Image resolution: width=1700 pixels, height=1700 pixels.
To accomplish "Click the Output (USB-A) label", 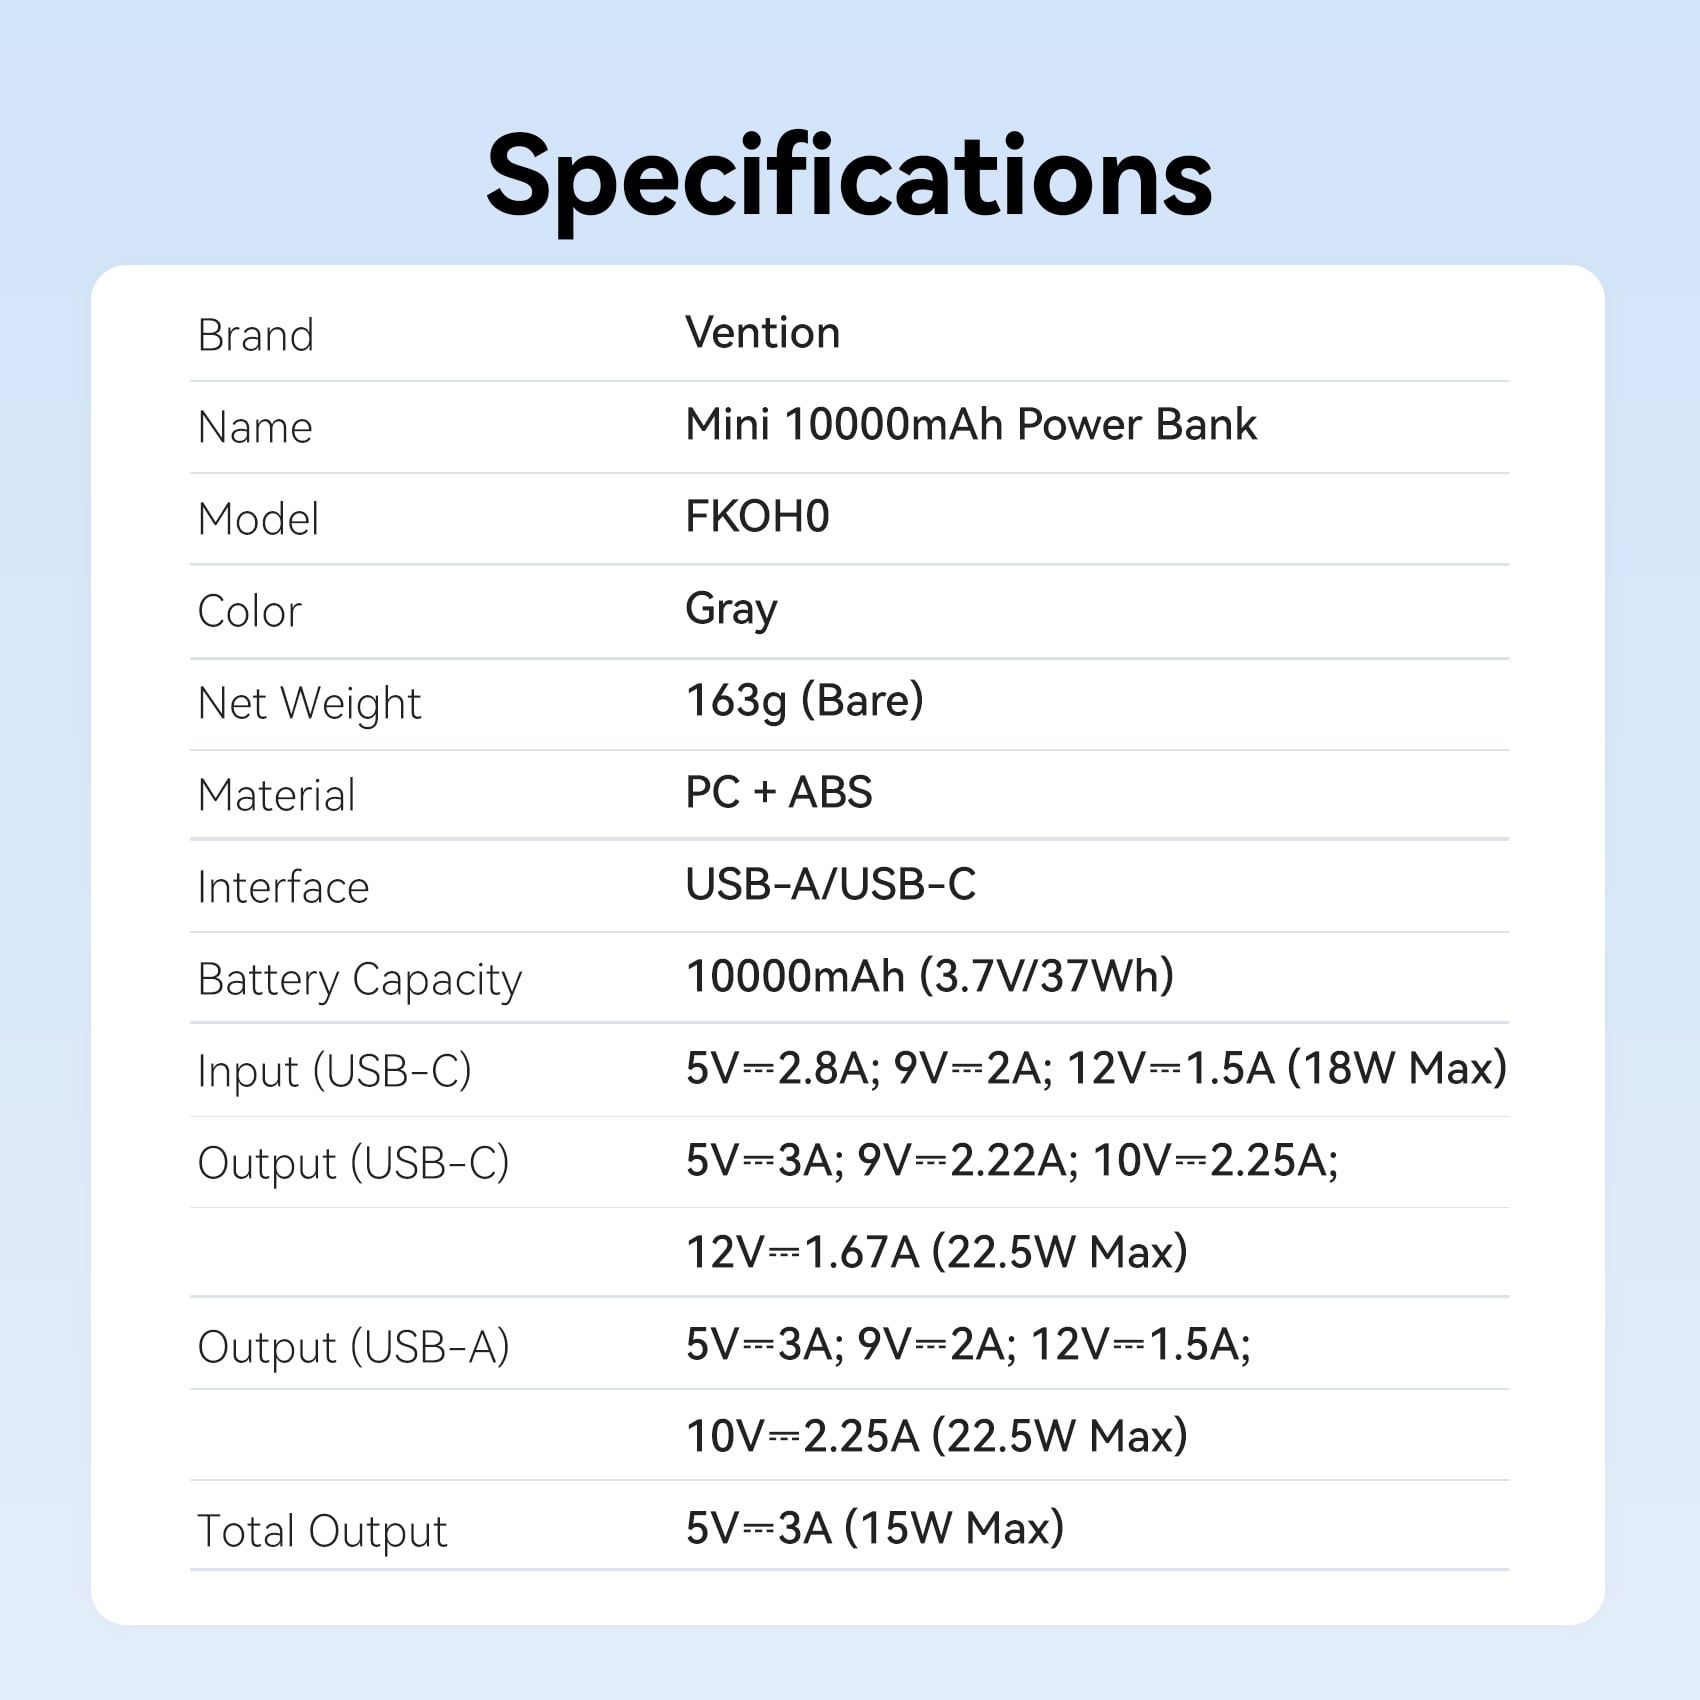I will [353, 1347].
